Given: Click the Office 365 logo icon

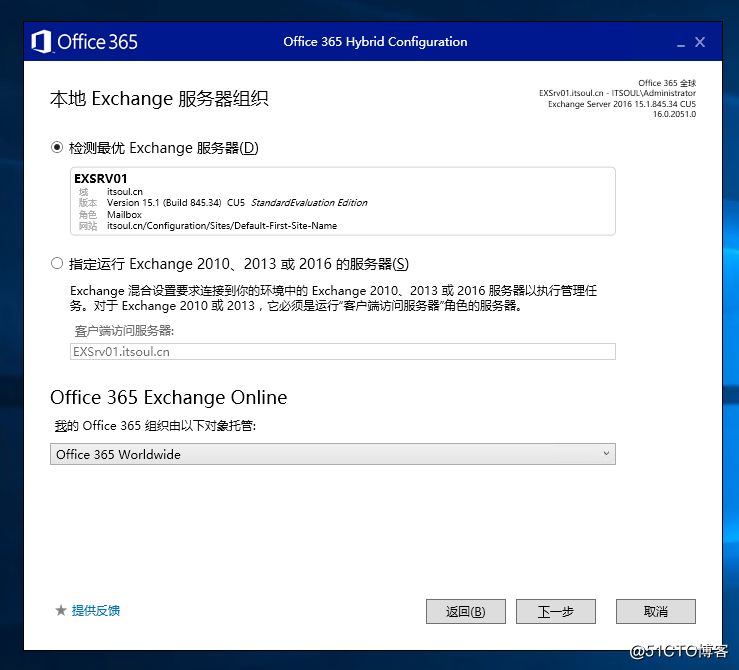Looking at the screenshot, I should coord(41,41).
